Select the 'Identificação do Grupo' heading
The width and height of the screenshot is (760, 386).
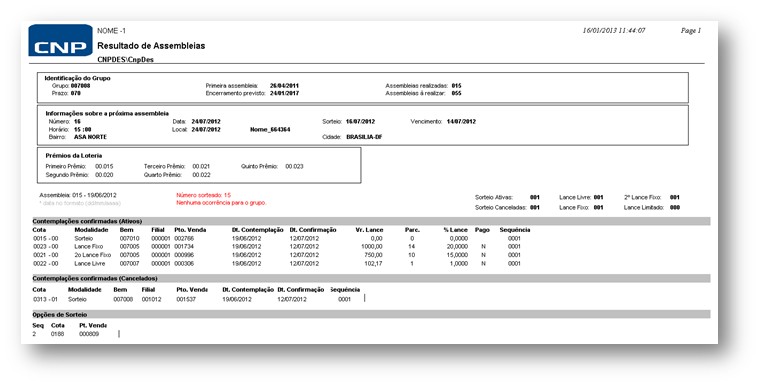78,78
